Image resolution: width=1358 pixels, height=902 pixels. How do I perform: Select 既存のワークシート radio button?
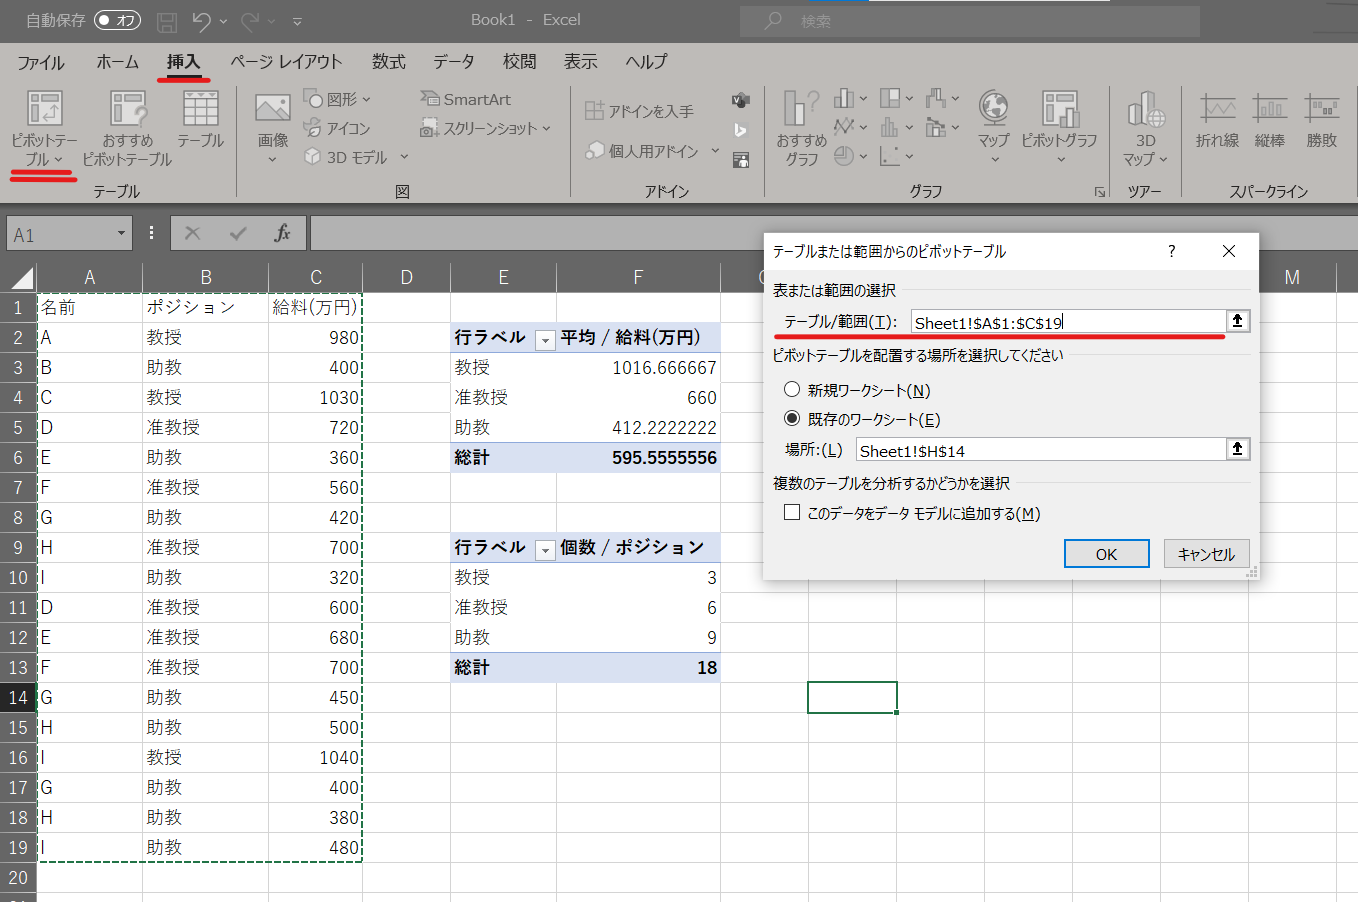[x=792, y=418]
